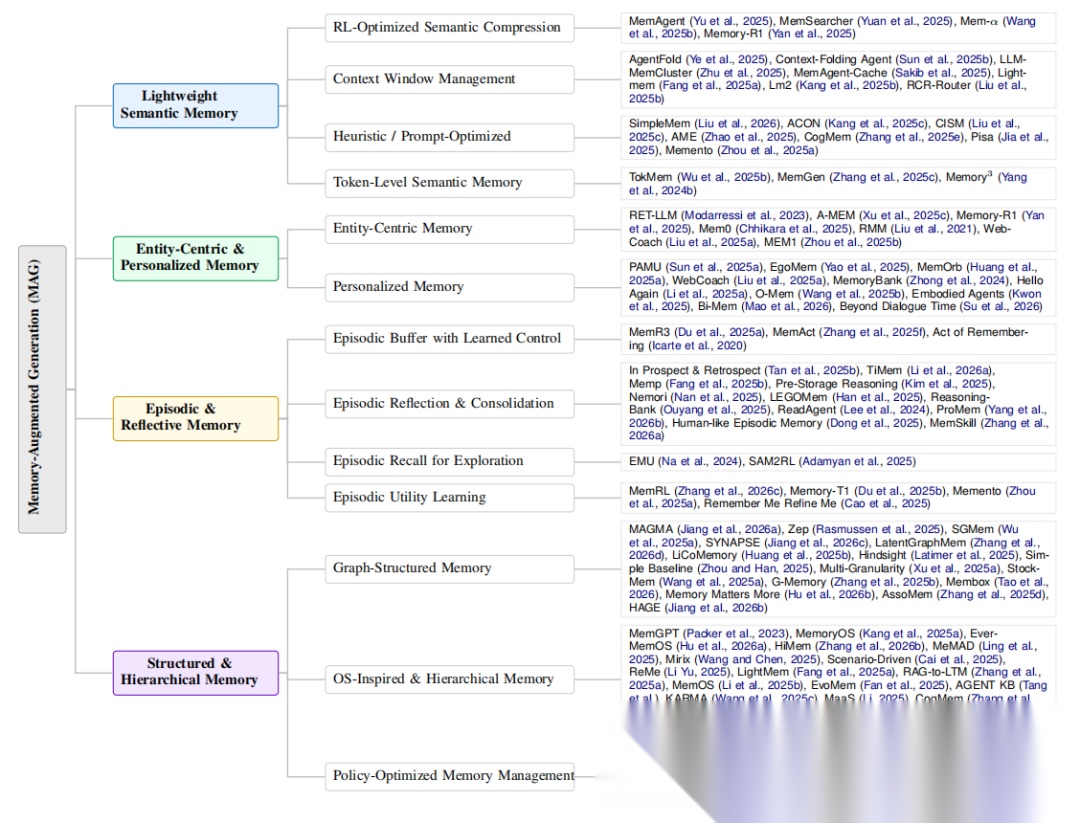The width and height of the screenshot is (1080, 823).
Task: Select the Heuristic / Prompt-Optimized node
Action: click(449, 137)
